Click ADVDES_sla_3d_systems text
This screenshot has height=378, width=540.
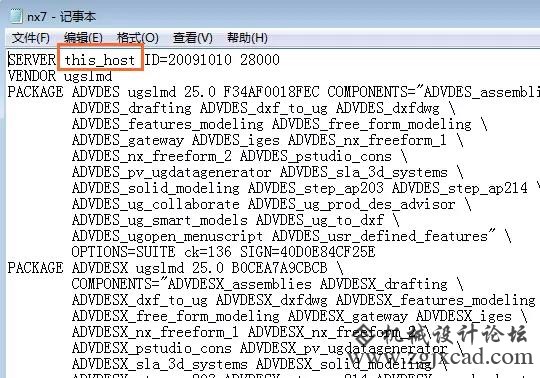364,172
